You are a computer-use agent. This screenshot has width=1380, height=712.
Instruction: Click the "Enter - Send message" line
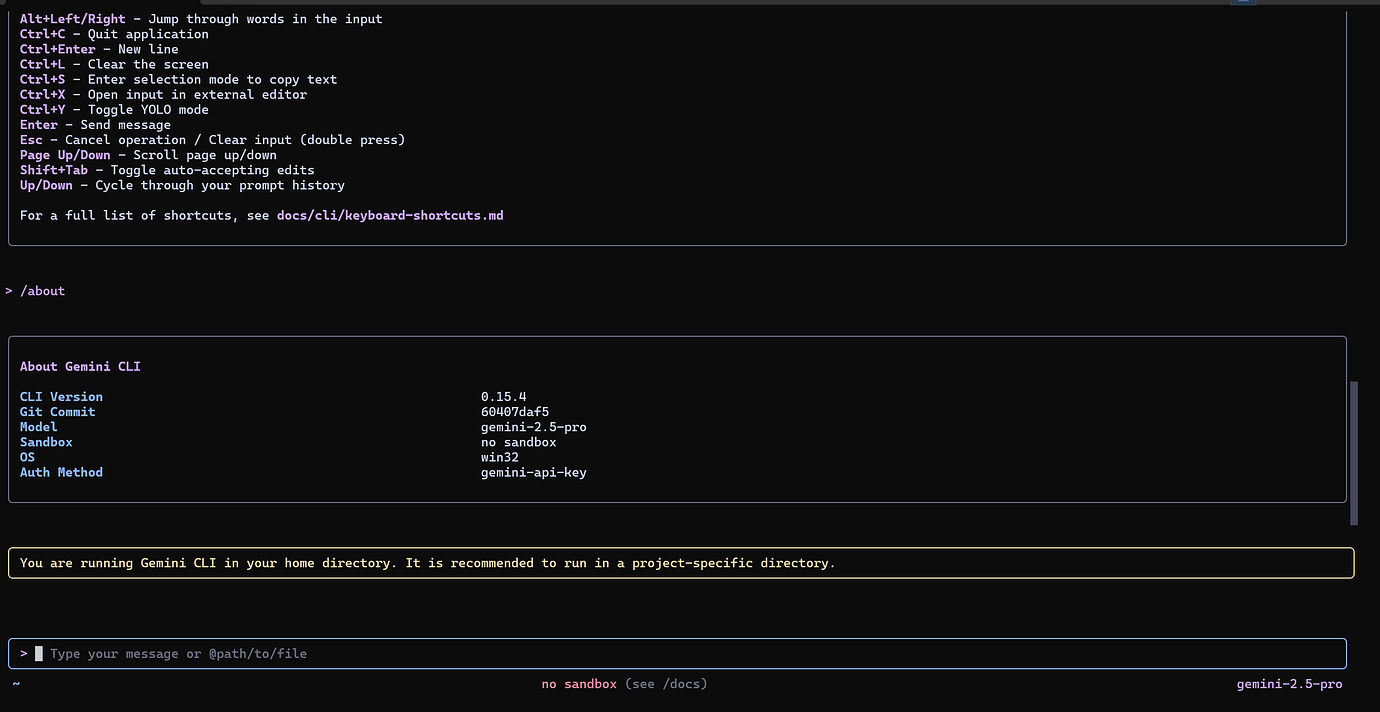click(95, 125)
